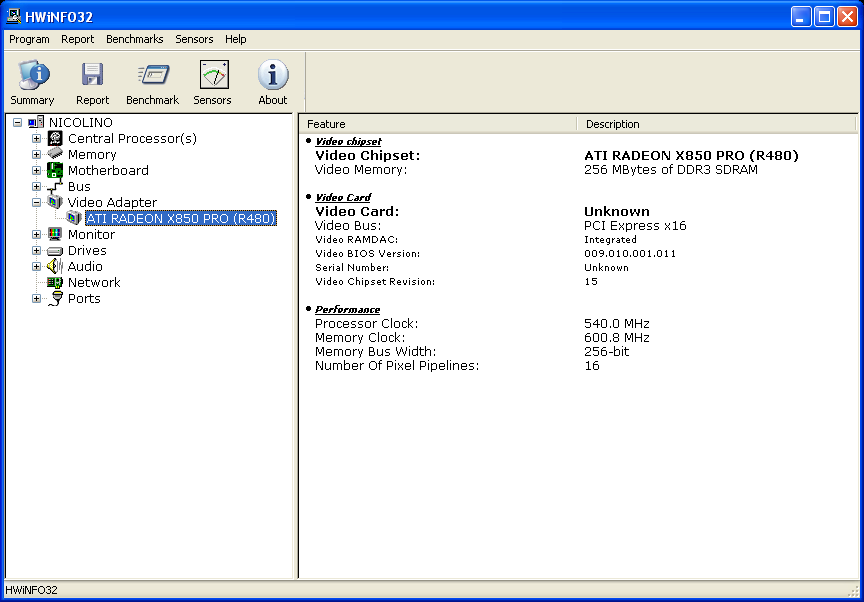864x602 pixels.
Task: Expand the Central Processor(s) node
Action: (x=36, y=139)
